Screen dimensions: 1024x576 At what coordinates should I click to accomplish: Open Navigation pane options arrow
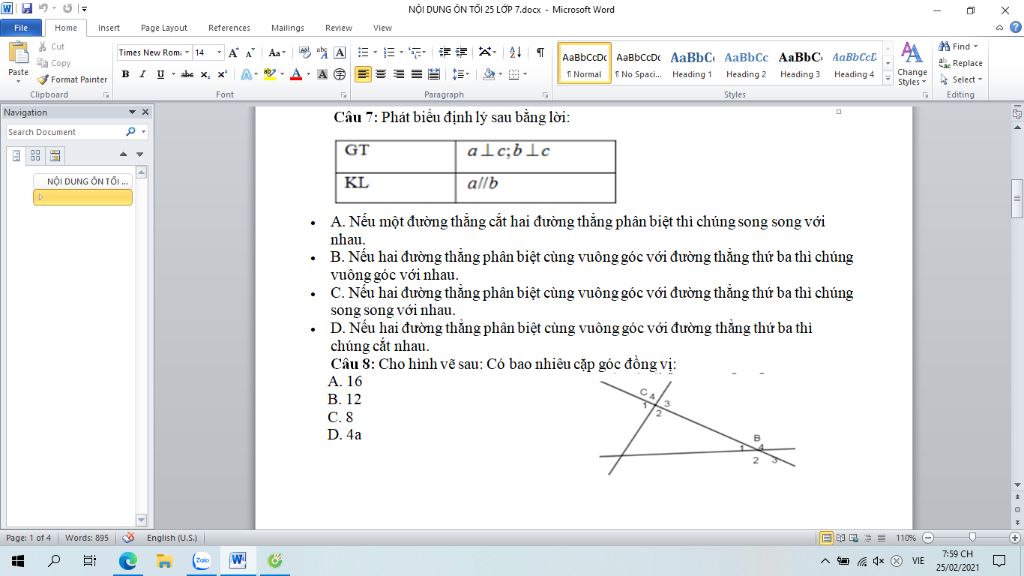pos(132,112)
